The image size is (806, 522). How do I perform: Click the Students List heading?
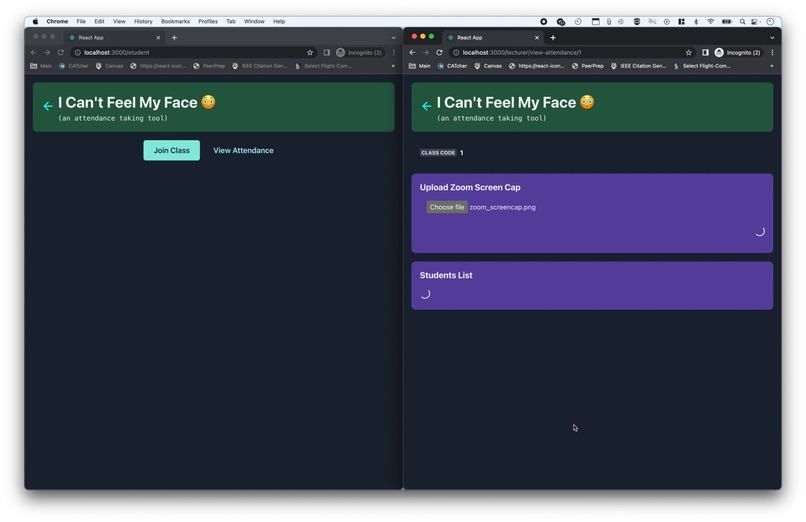click(x=446, y=275)
